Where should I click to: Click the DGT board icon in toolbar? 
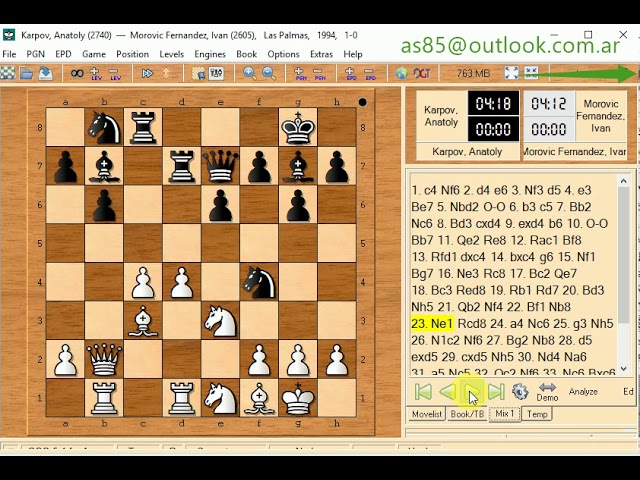(422, 73)
